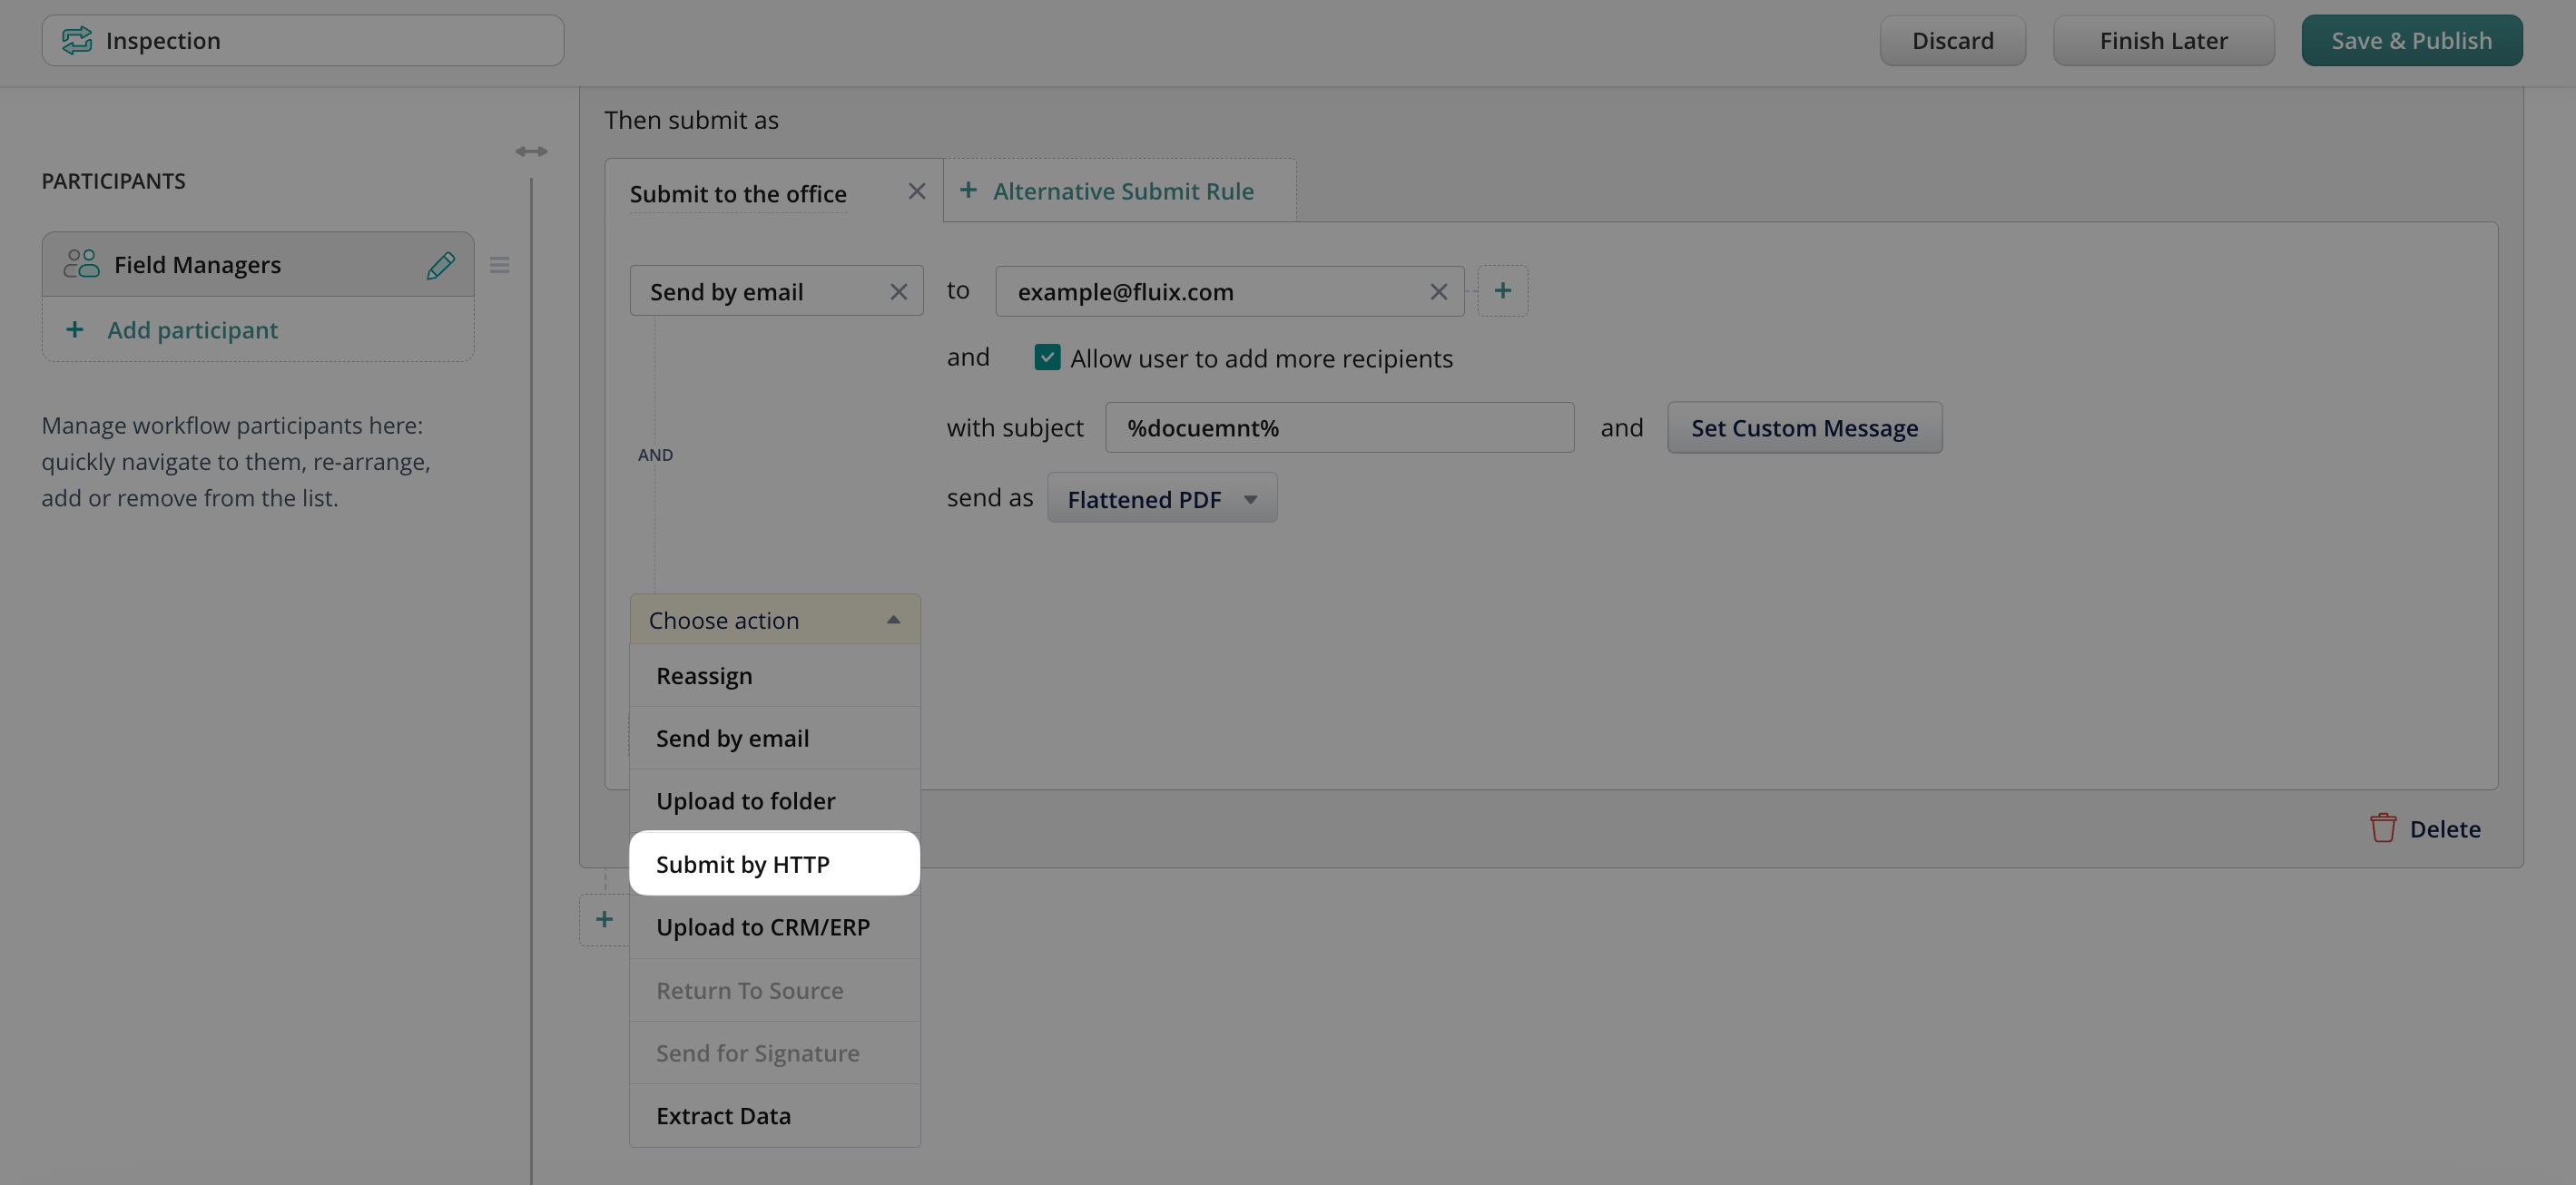Viewport: 2576px width, 1185px height.
Task: Open the Flattened PDF format dropdown
Action: coord(1161,499)
